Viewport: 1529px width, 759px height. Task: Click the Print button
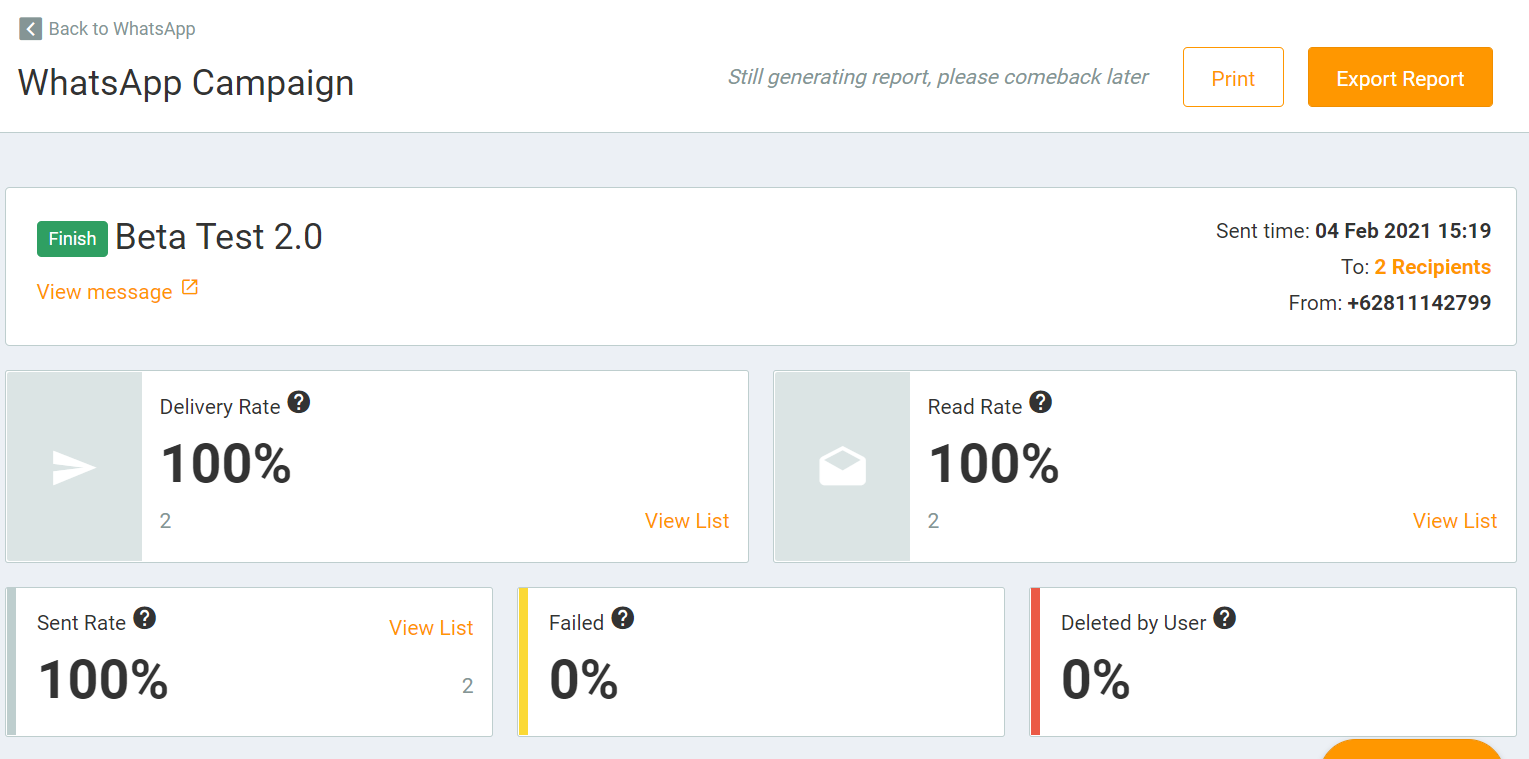coord(1233,77)
